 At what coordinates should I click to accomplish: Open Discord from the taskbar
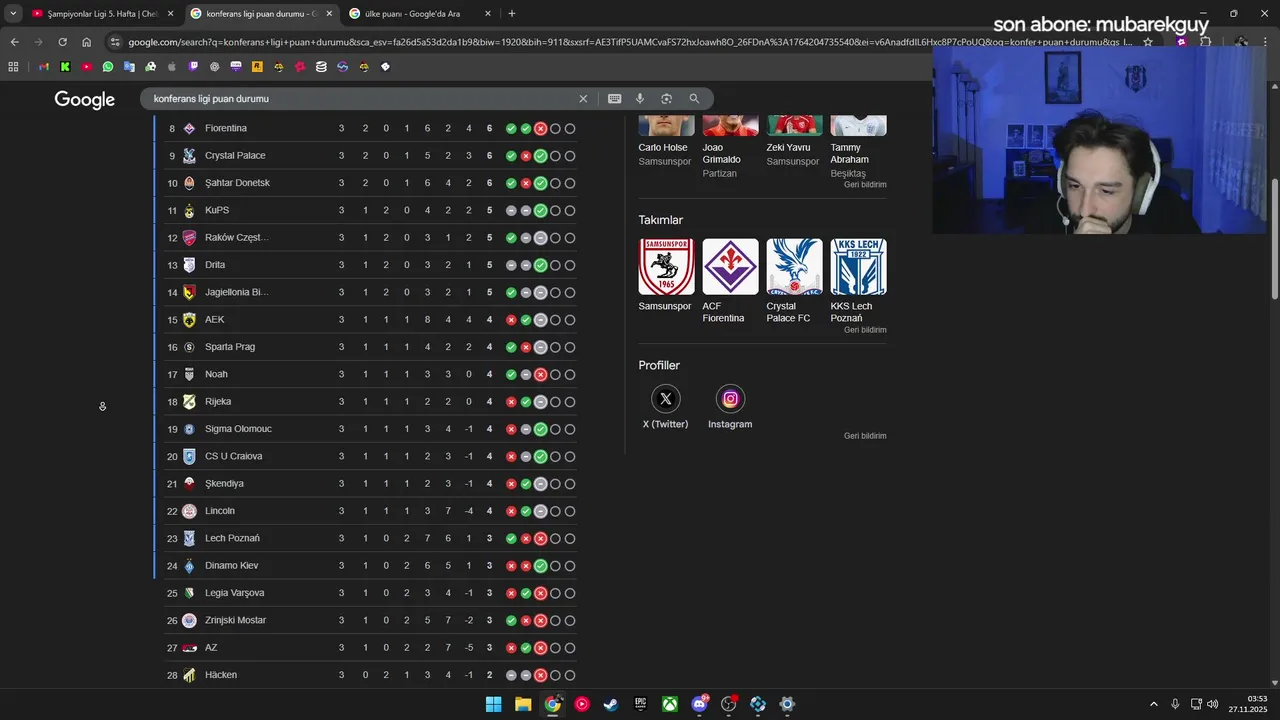point(699,704)
